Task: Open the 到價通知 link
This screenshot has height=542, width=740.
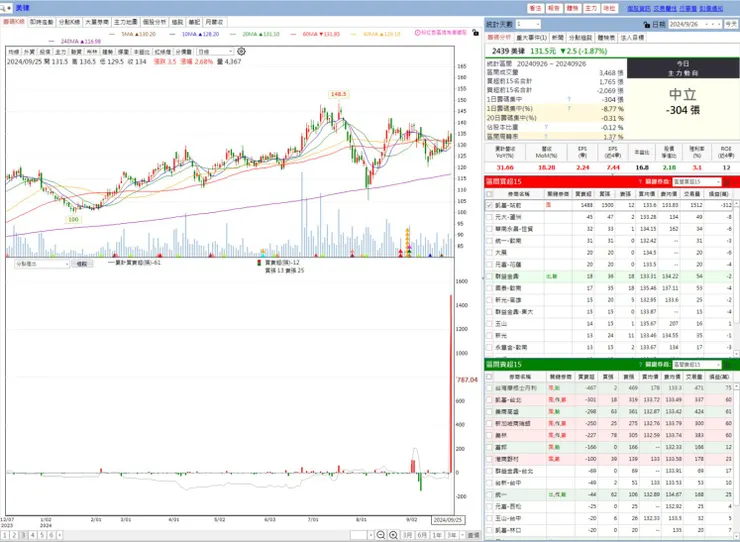Action: (x=711, y=8)
